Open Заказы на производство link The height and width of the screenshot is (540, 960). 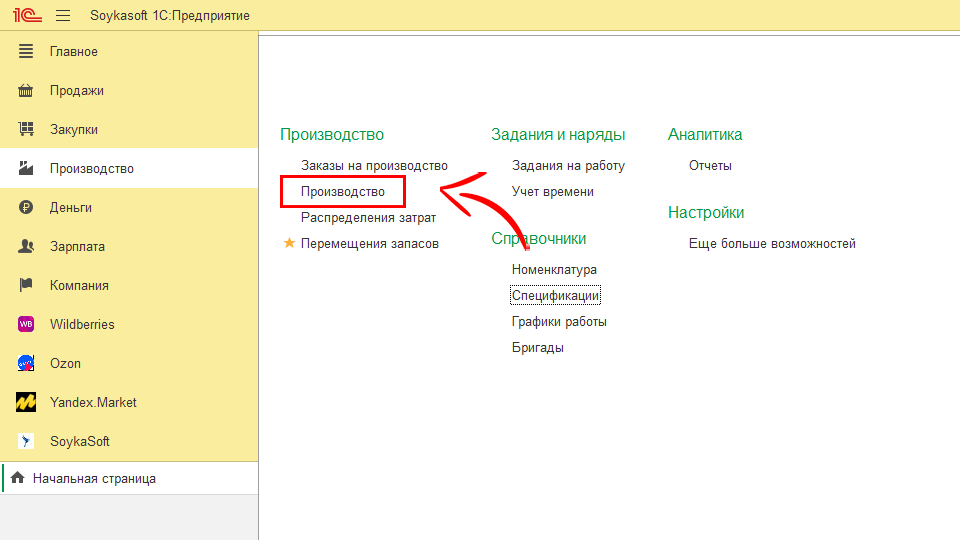coord(374,166)
